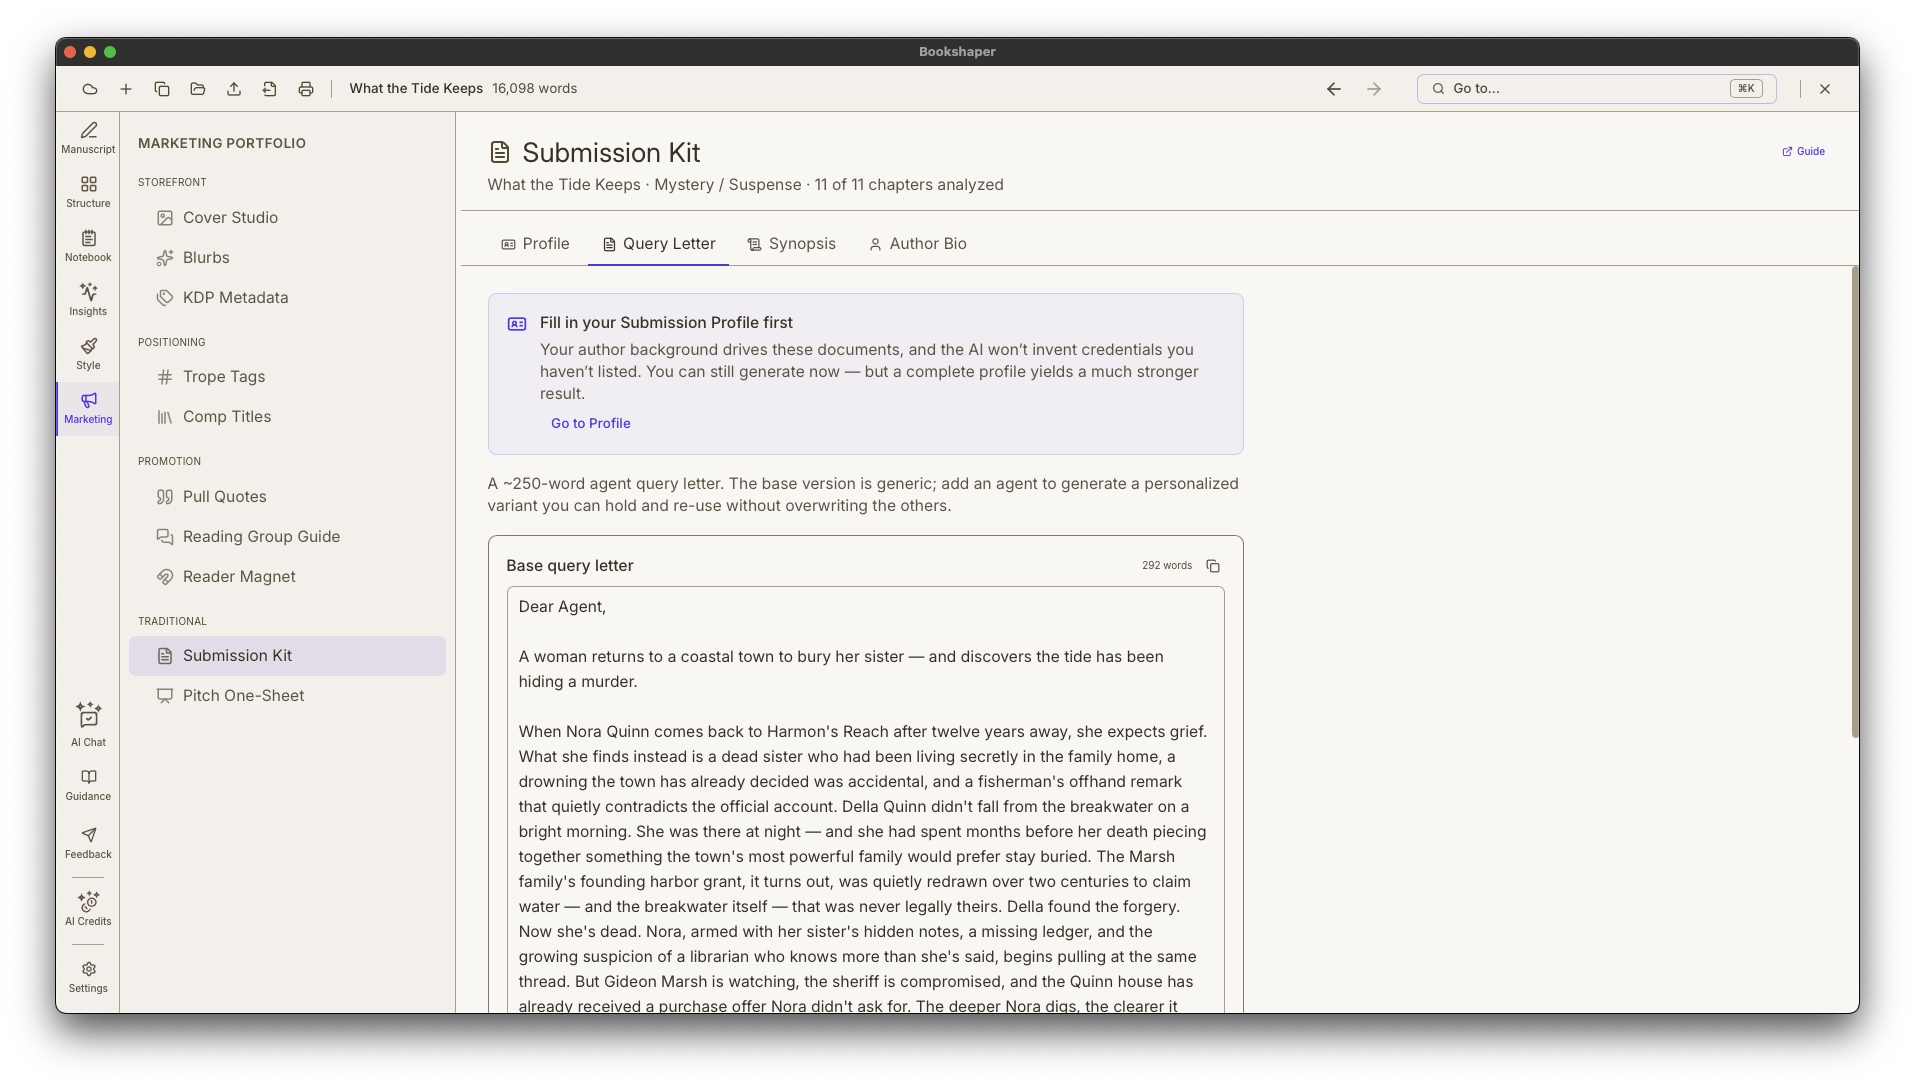Click the vertical scrollbar of content area
This screenshot has height=1087, width=1915.
click(x=1854, y=503)
